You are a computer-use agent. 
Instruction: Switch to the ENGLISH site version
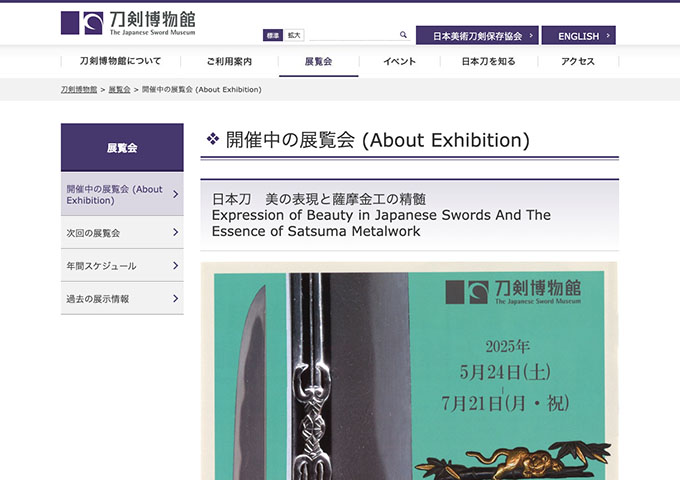pos(579,36)
